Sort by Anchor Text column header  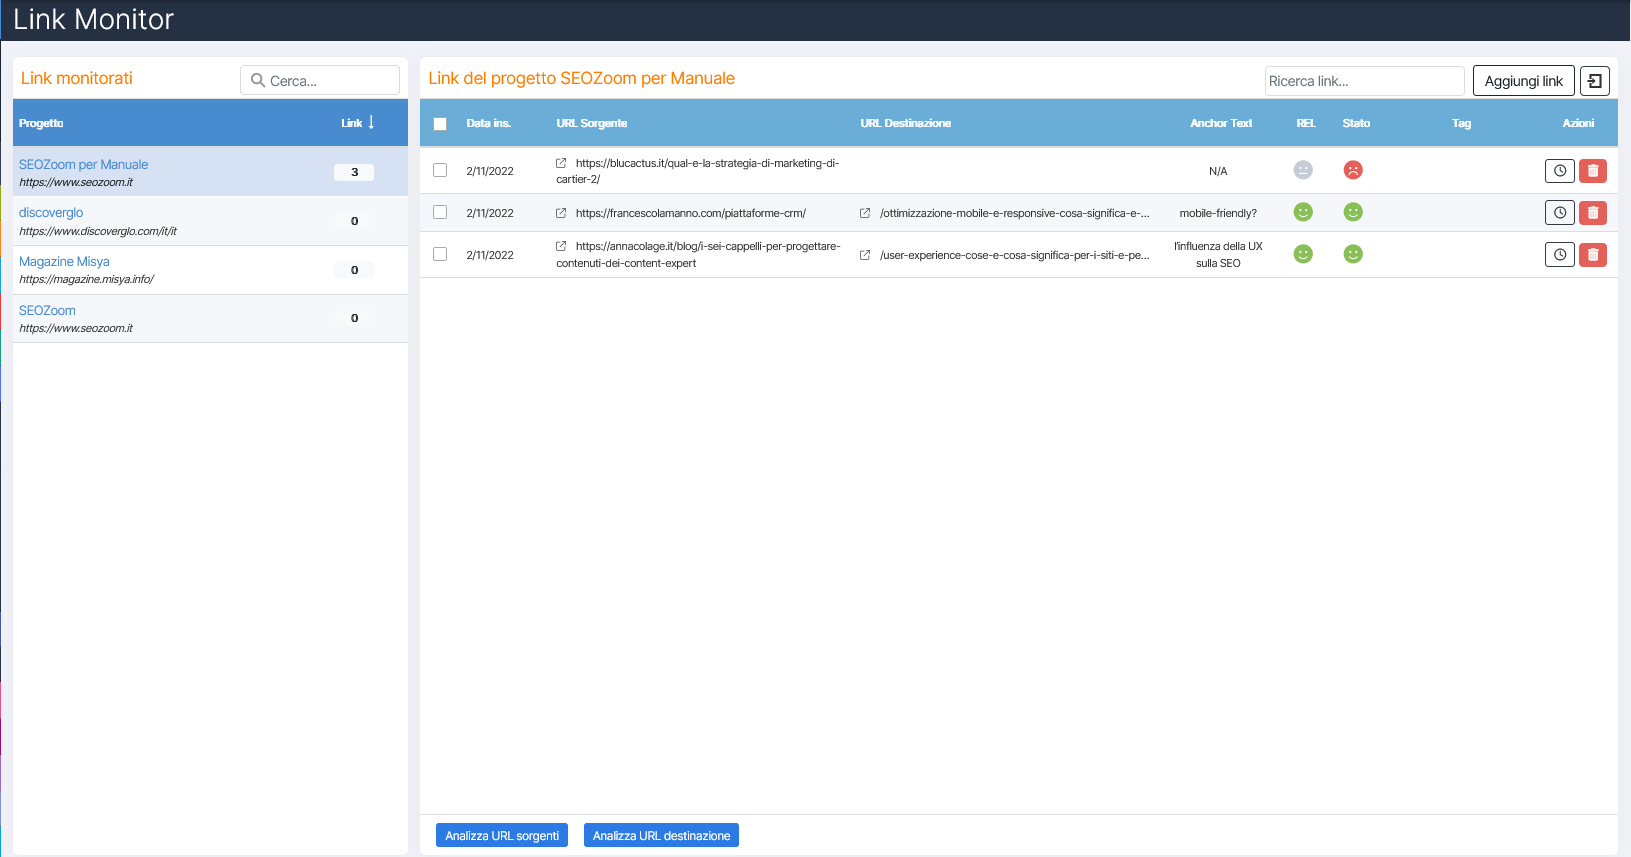click(1221, 123)
